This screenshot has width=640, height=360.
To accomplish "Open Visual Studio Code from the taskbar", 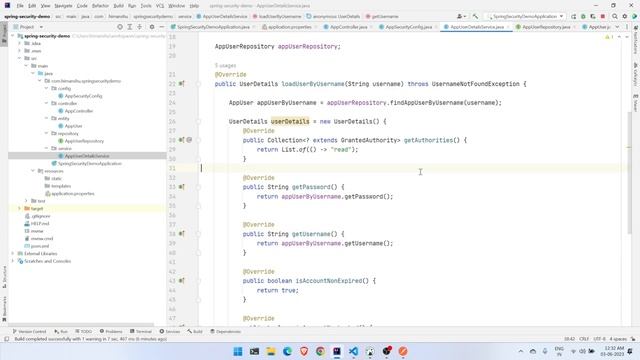I will coord(353,351).
